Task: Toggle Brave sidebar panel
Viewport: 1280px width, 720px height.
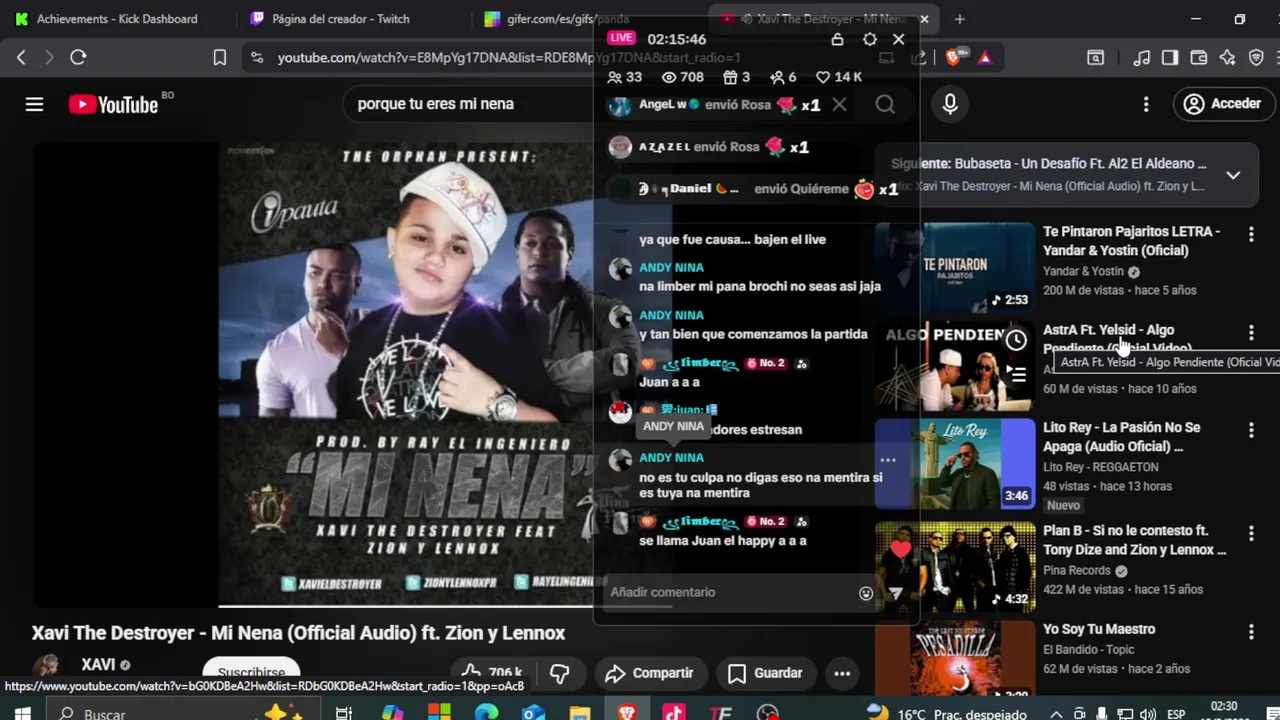Action: 1169,58
